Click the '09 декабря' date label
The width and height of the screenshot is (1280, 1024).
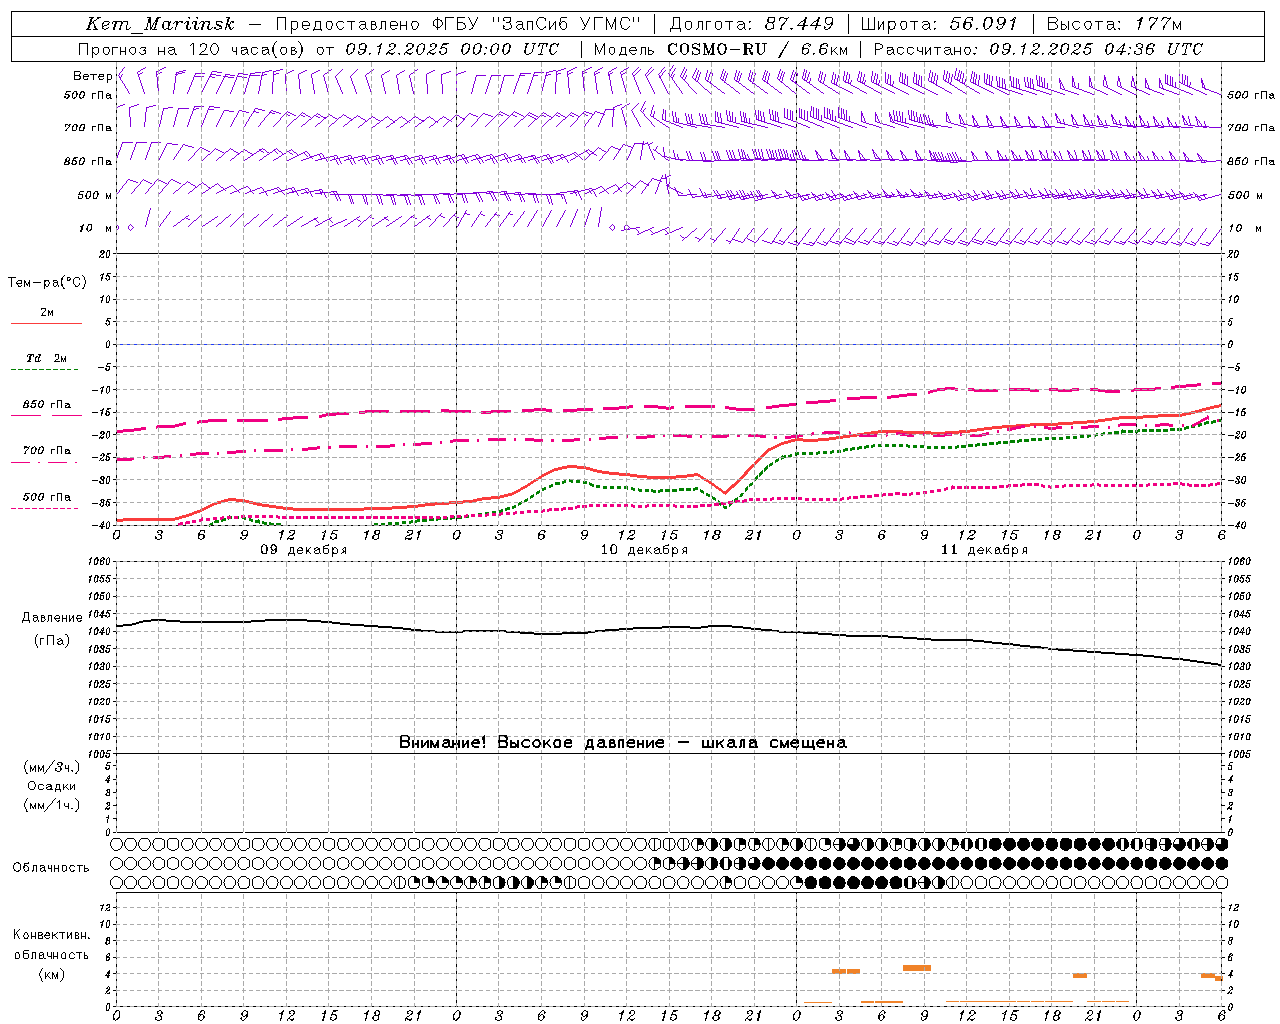tap(304, 550)
